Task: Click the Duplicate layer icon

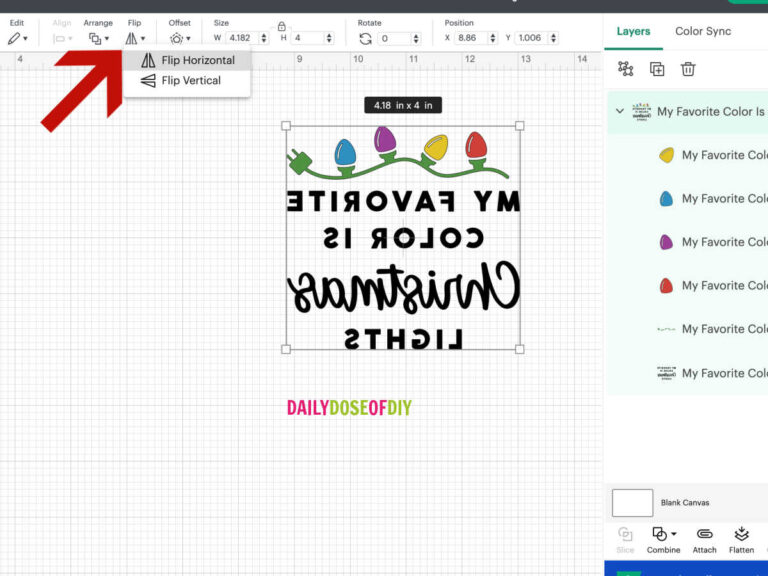Action: point(657,69)
